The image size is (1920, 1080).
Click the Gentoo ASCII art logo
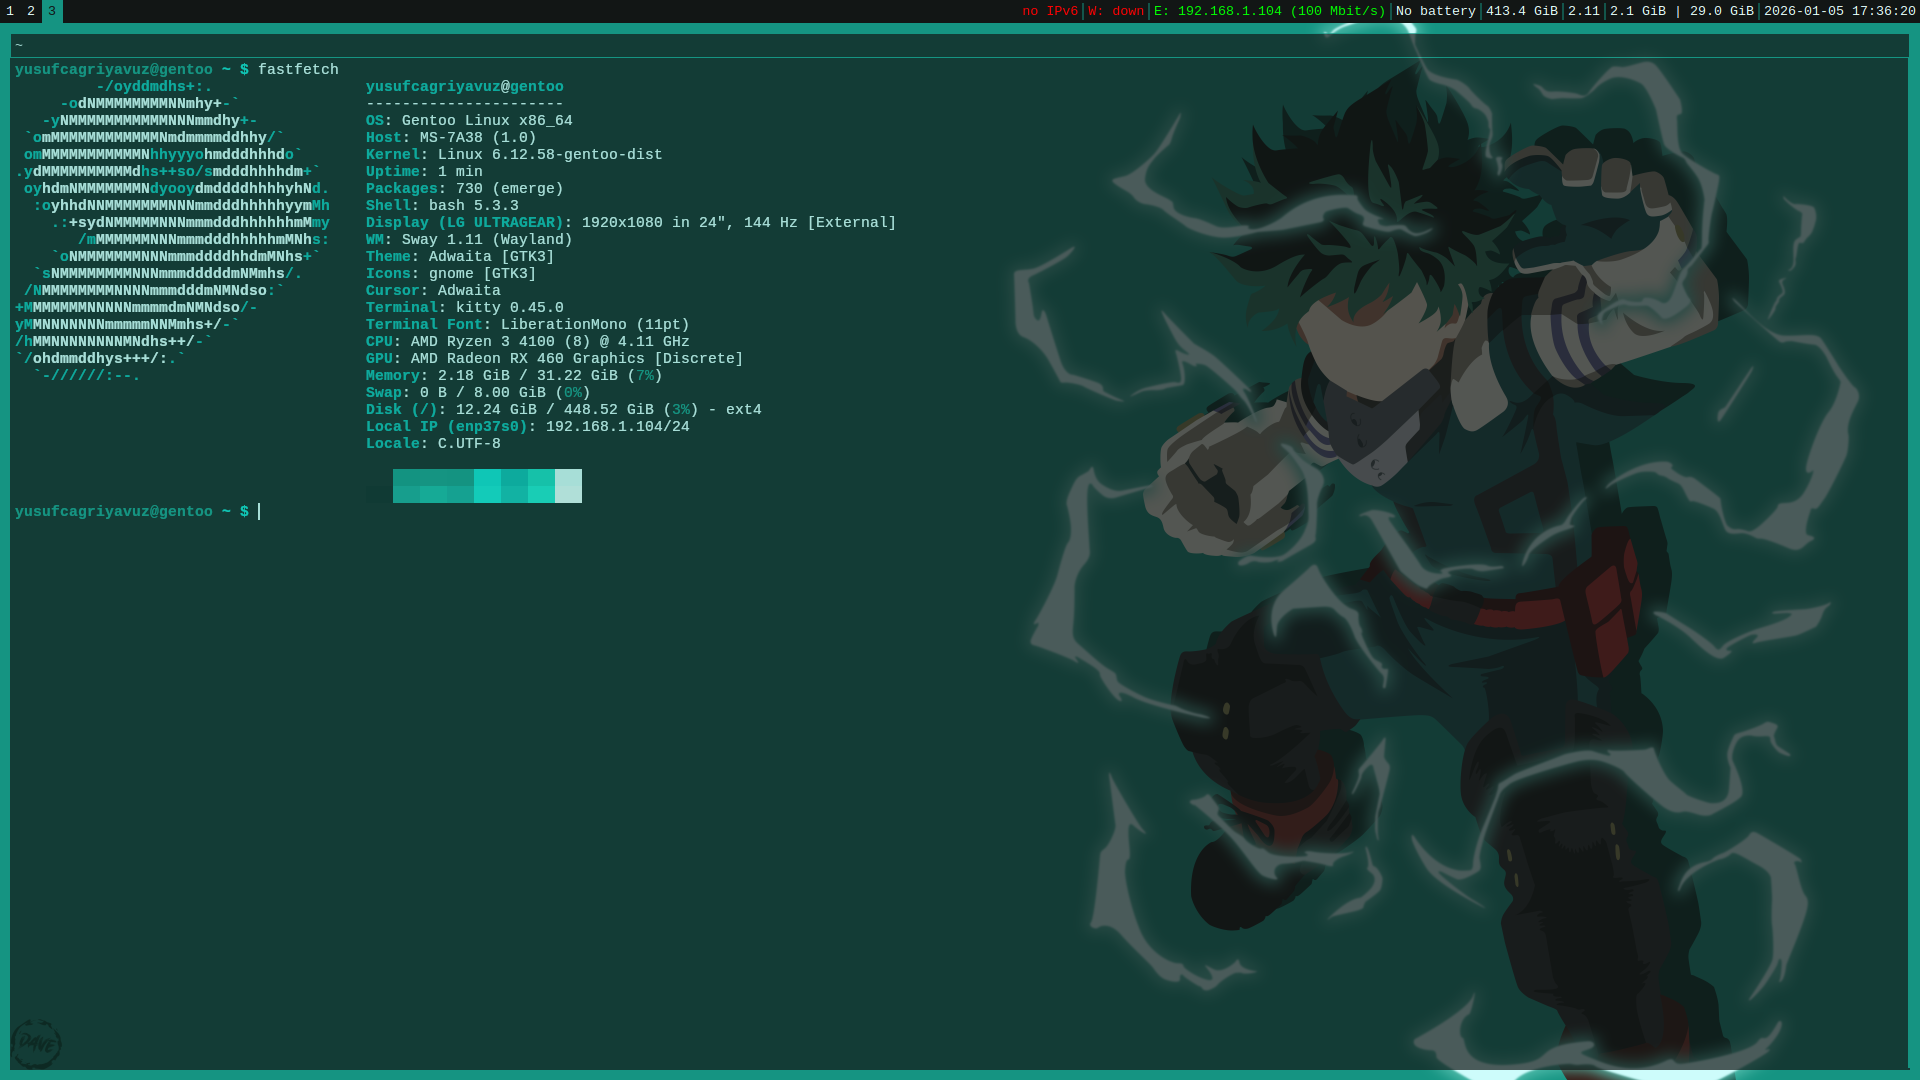pyautogui.click(x=172, y=231)
